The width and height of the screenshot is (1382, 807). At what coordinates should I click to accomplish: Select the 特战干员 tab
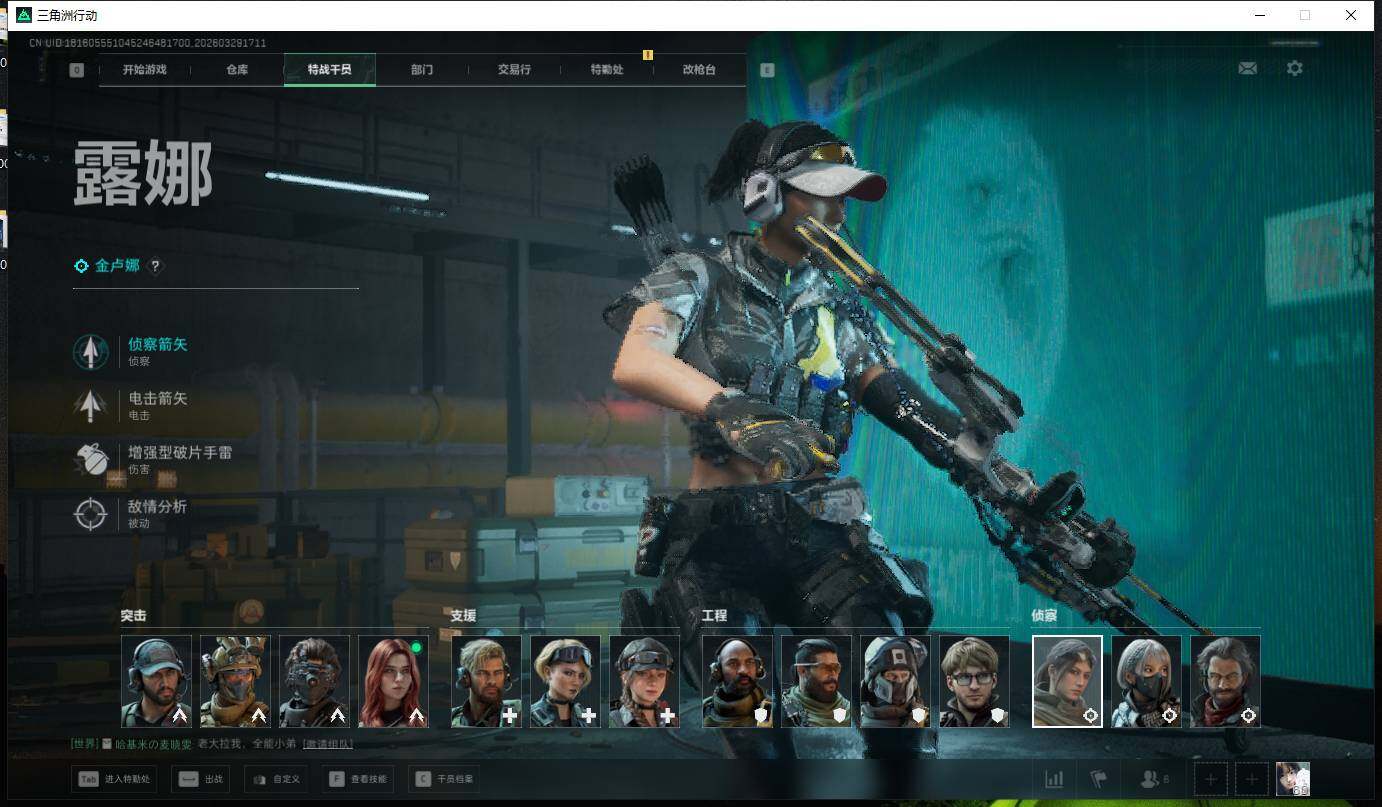coord(330,70)
